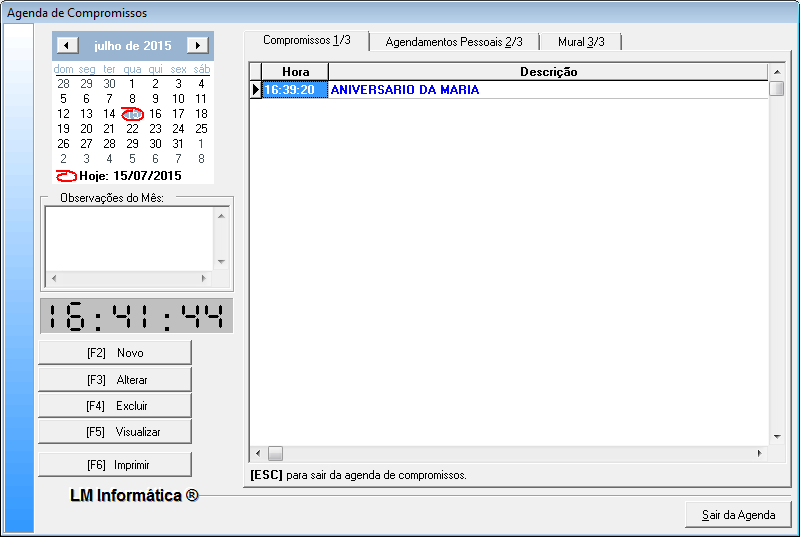The width and height of the screenshot is (800, 537).
Task: Select day 22 in the calendar
Action: click(132, 129)
